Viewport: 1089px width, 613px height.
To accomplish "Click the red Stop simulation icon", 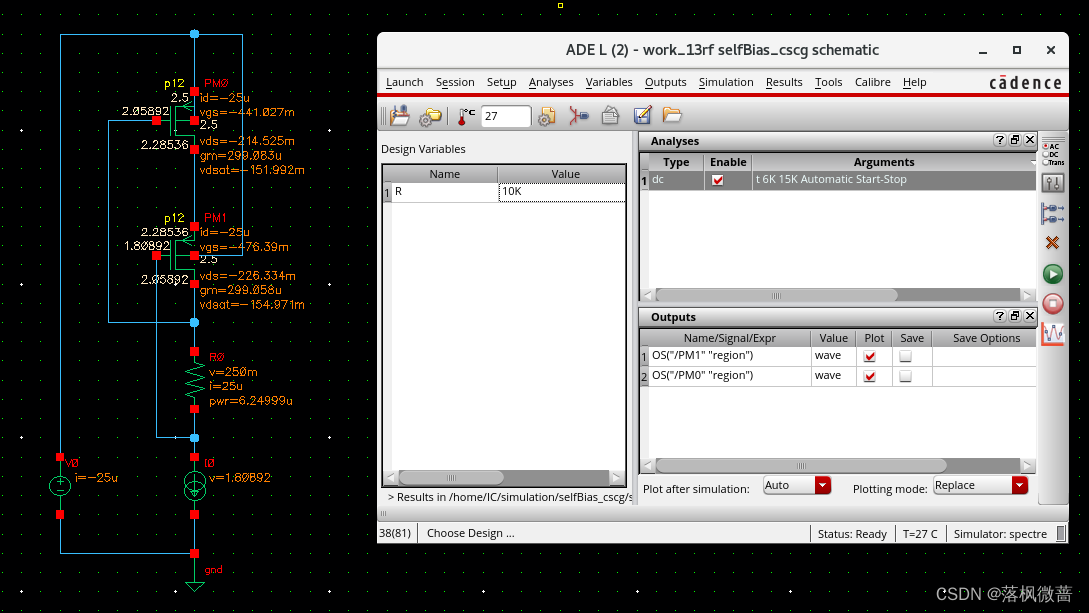I will click(1052, 303).
